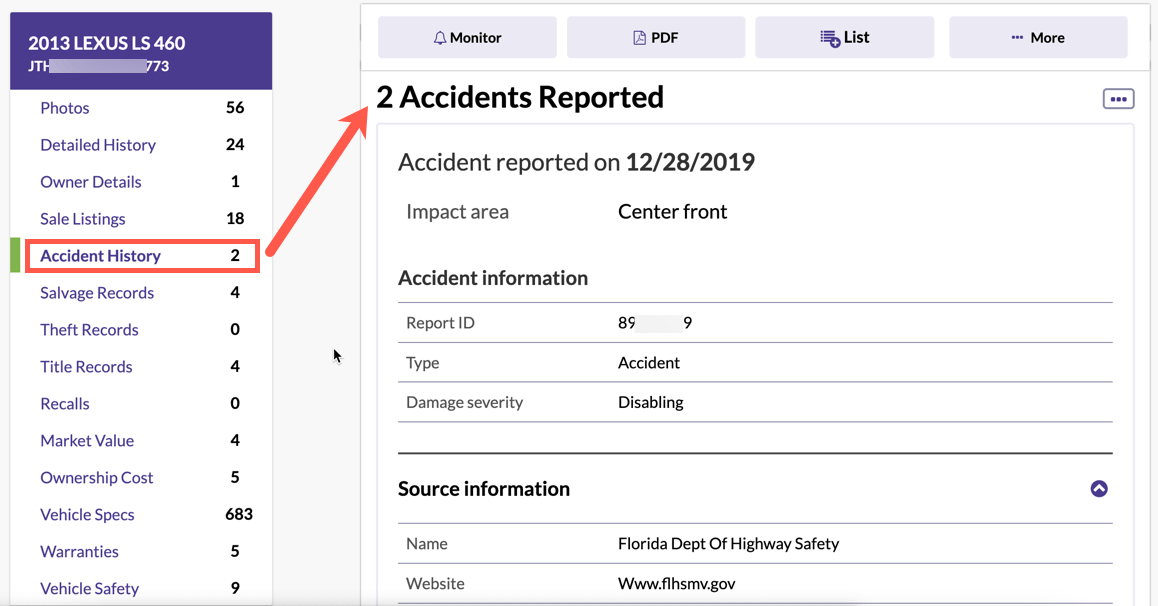Open Salvage Records
Viewport: 1158px width, 606px height.
[97, 292]
